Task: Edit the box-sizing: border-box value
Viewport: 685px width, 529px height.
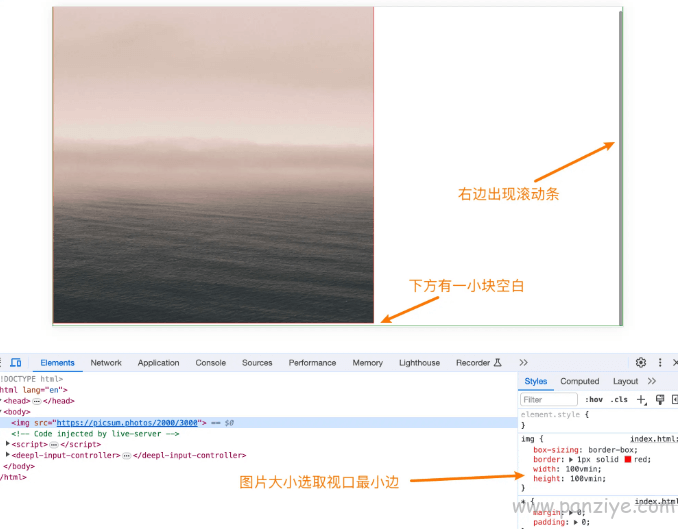Action: tap(612, 449)
